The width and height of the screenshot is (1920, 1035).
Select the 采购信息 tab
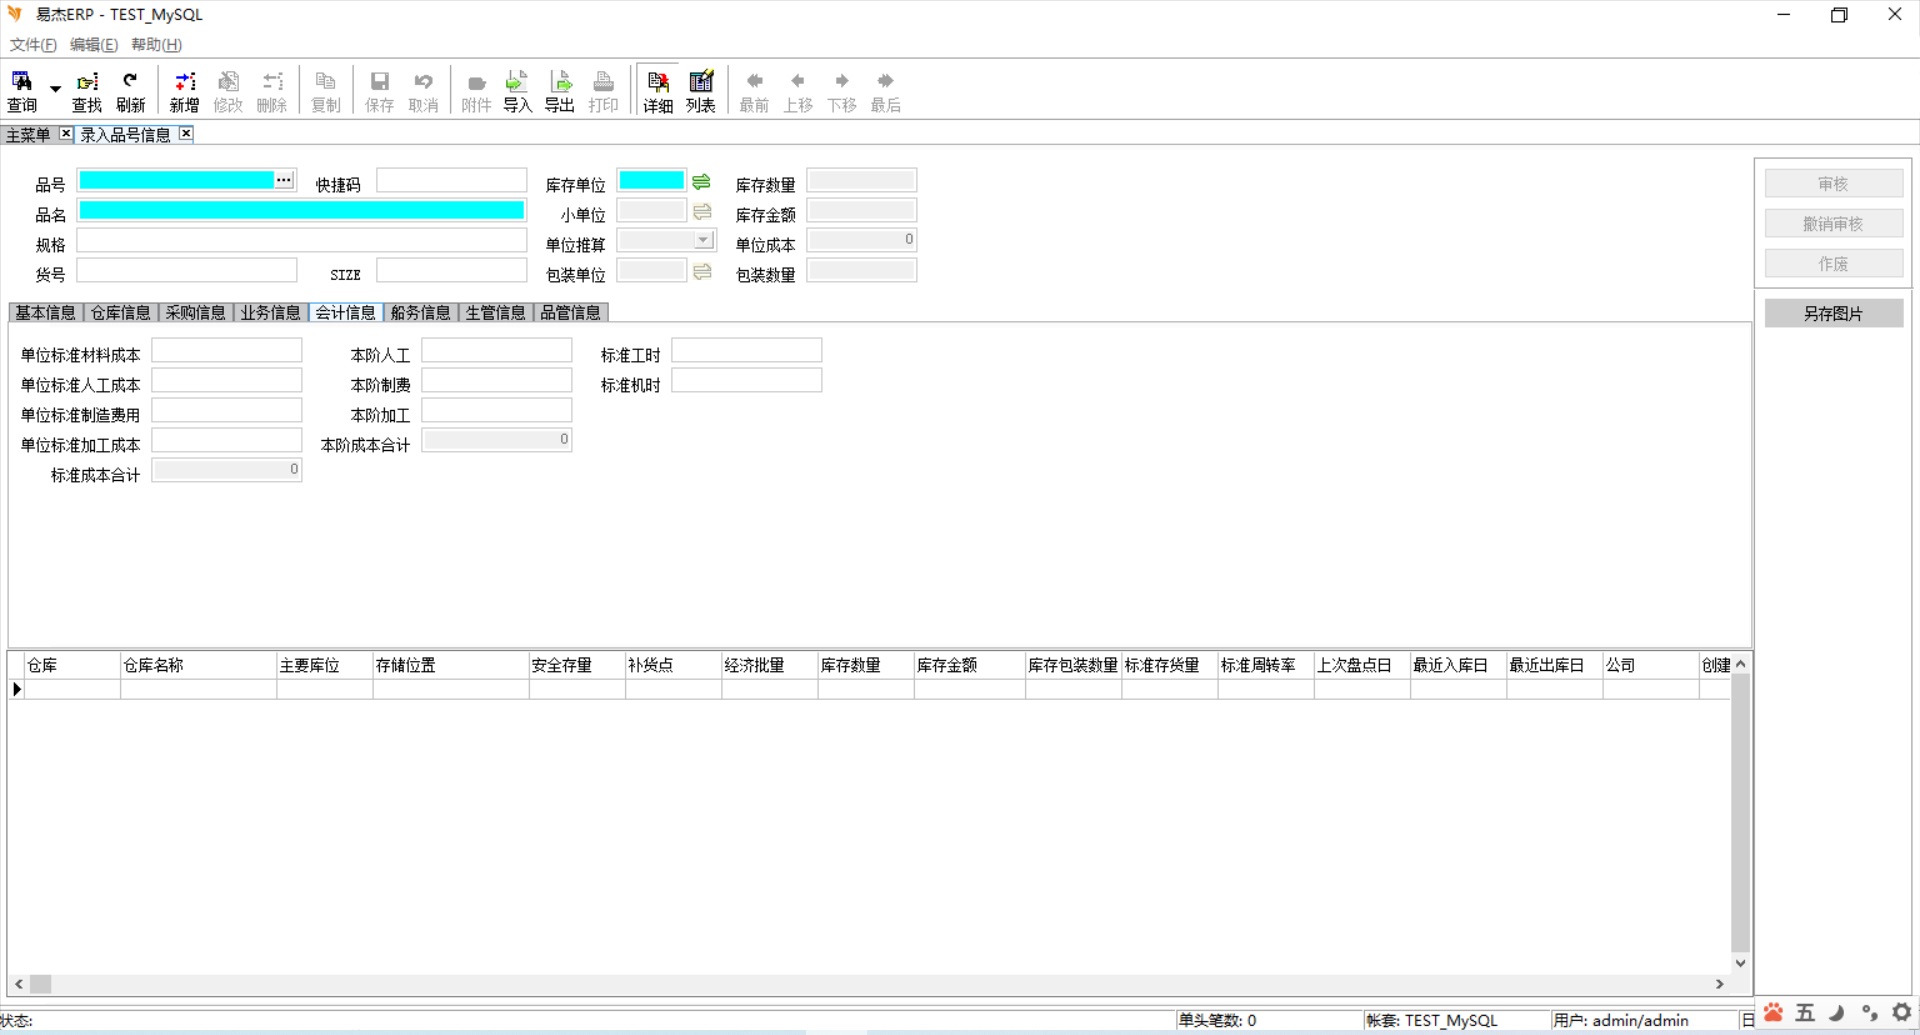(x=195, y=313)
